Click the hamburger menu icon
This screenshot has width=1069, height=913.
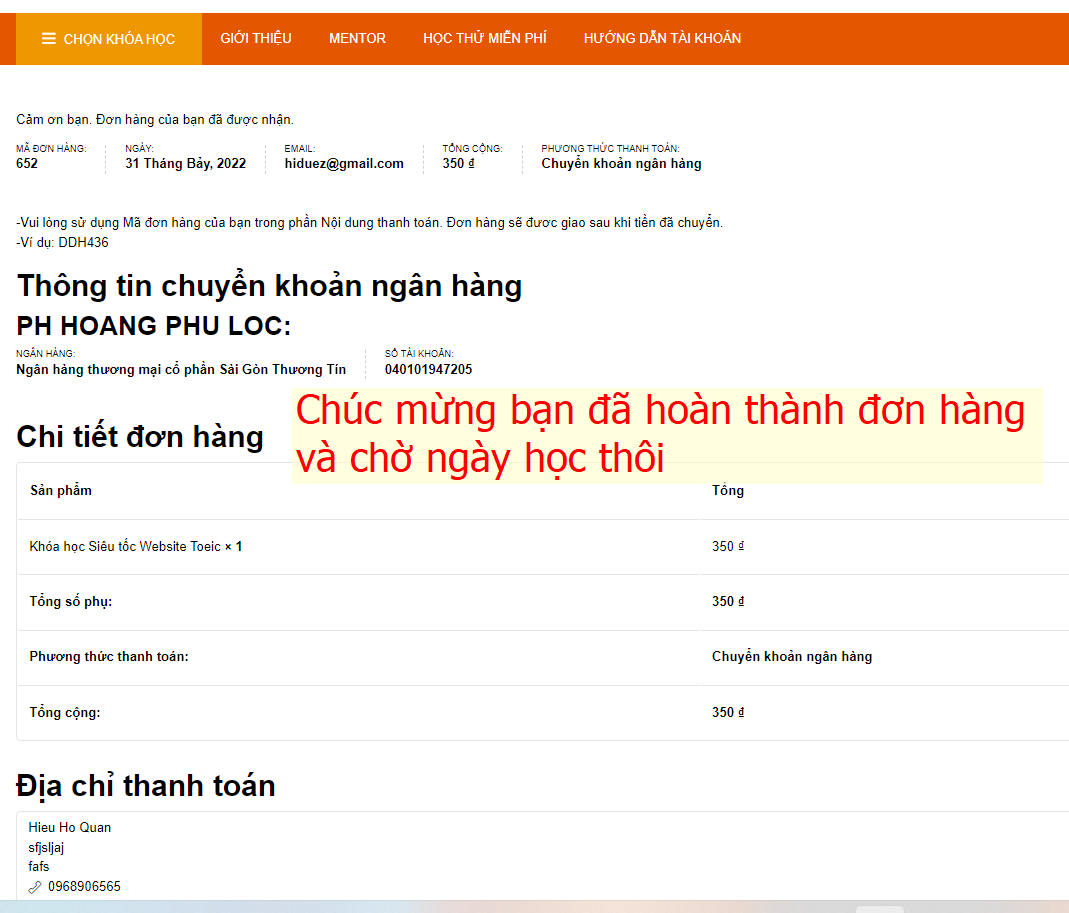[x=48, y=39]
